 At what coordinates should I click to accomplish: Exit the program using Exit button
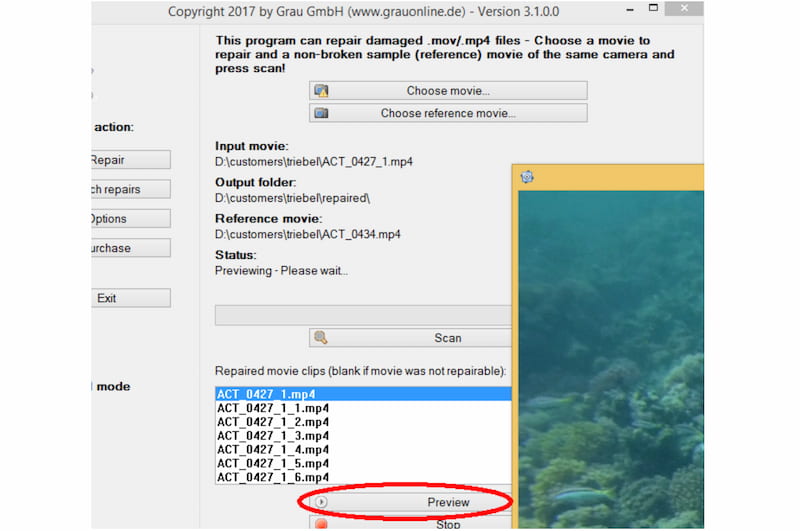[130, 298]
